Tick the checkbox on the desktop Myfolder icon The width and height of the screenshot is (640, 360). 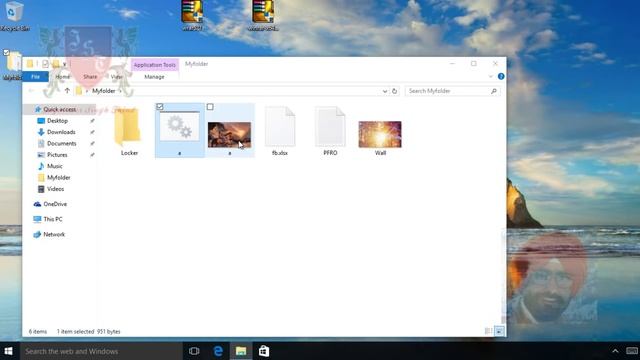[x=6, y=52]
